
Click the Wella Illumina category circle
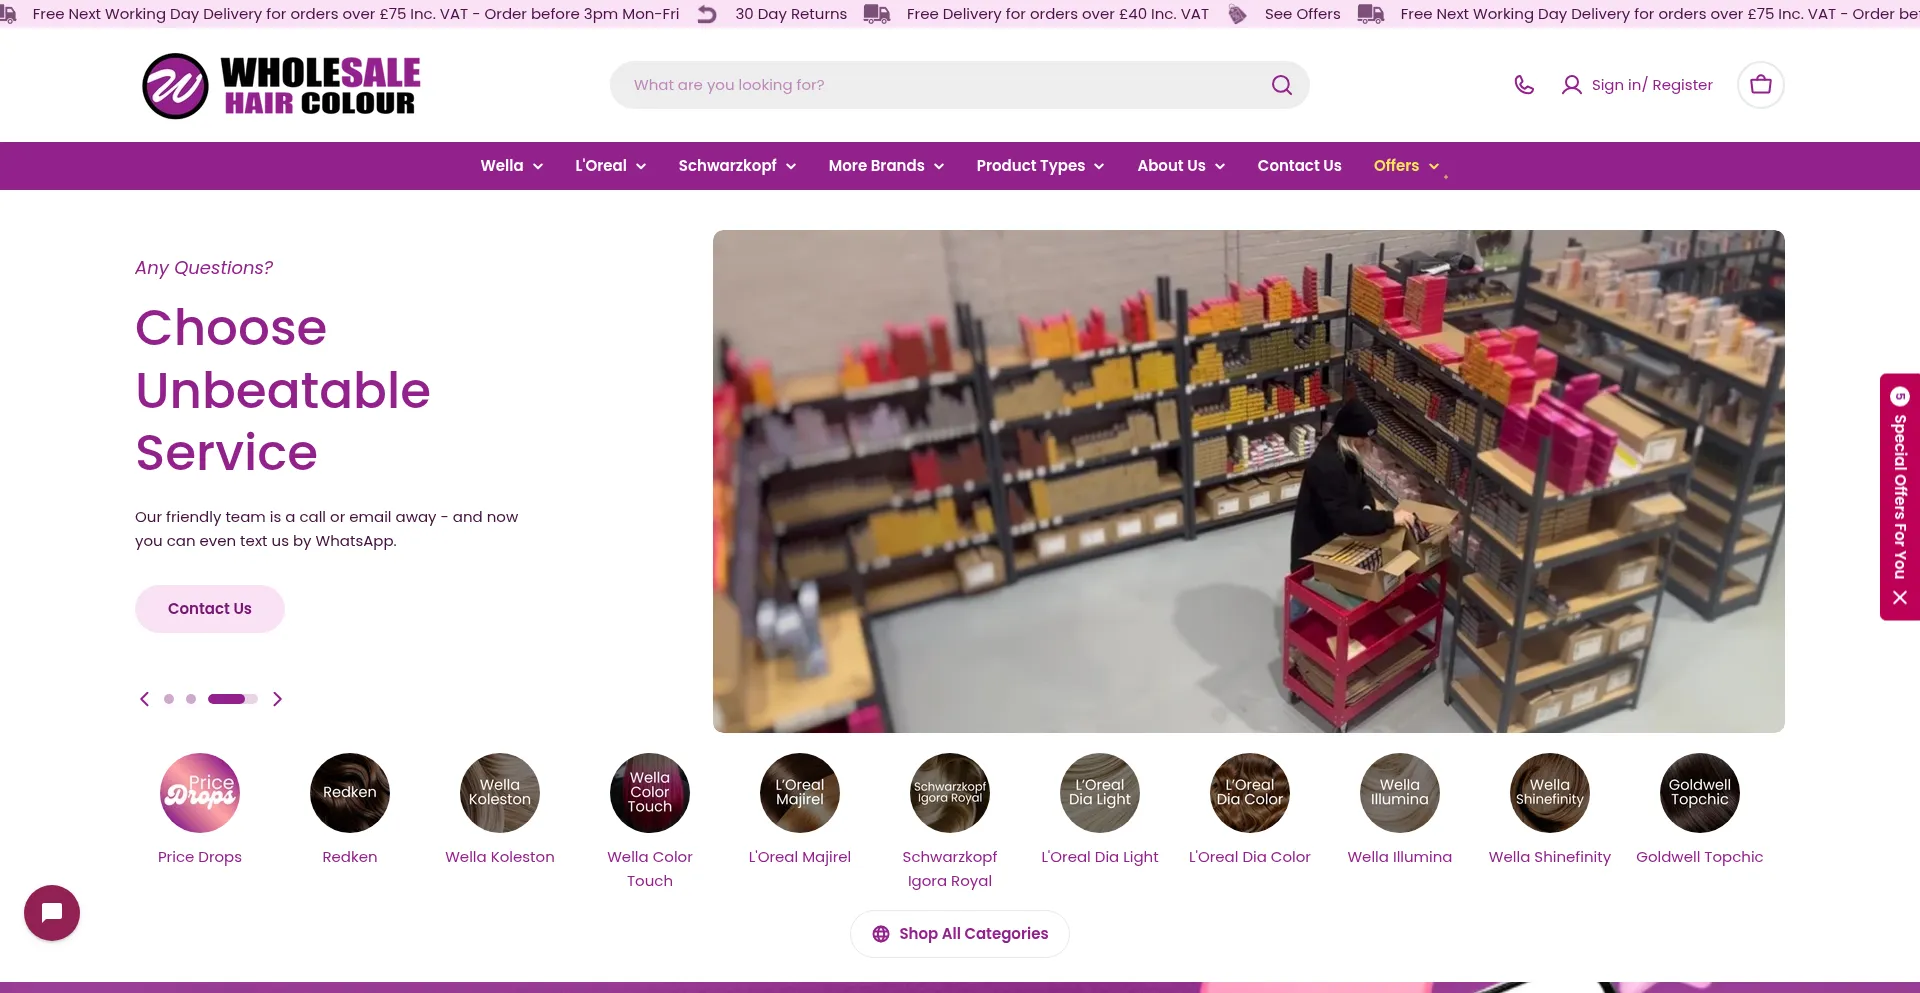coord(1400,793)
